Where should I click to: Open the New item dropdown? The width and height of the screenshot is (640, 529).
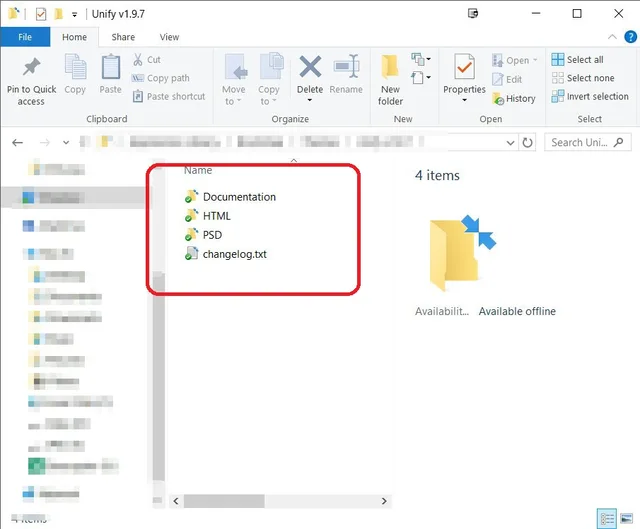(x=421, y=59)
